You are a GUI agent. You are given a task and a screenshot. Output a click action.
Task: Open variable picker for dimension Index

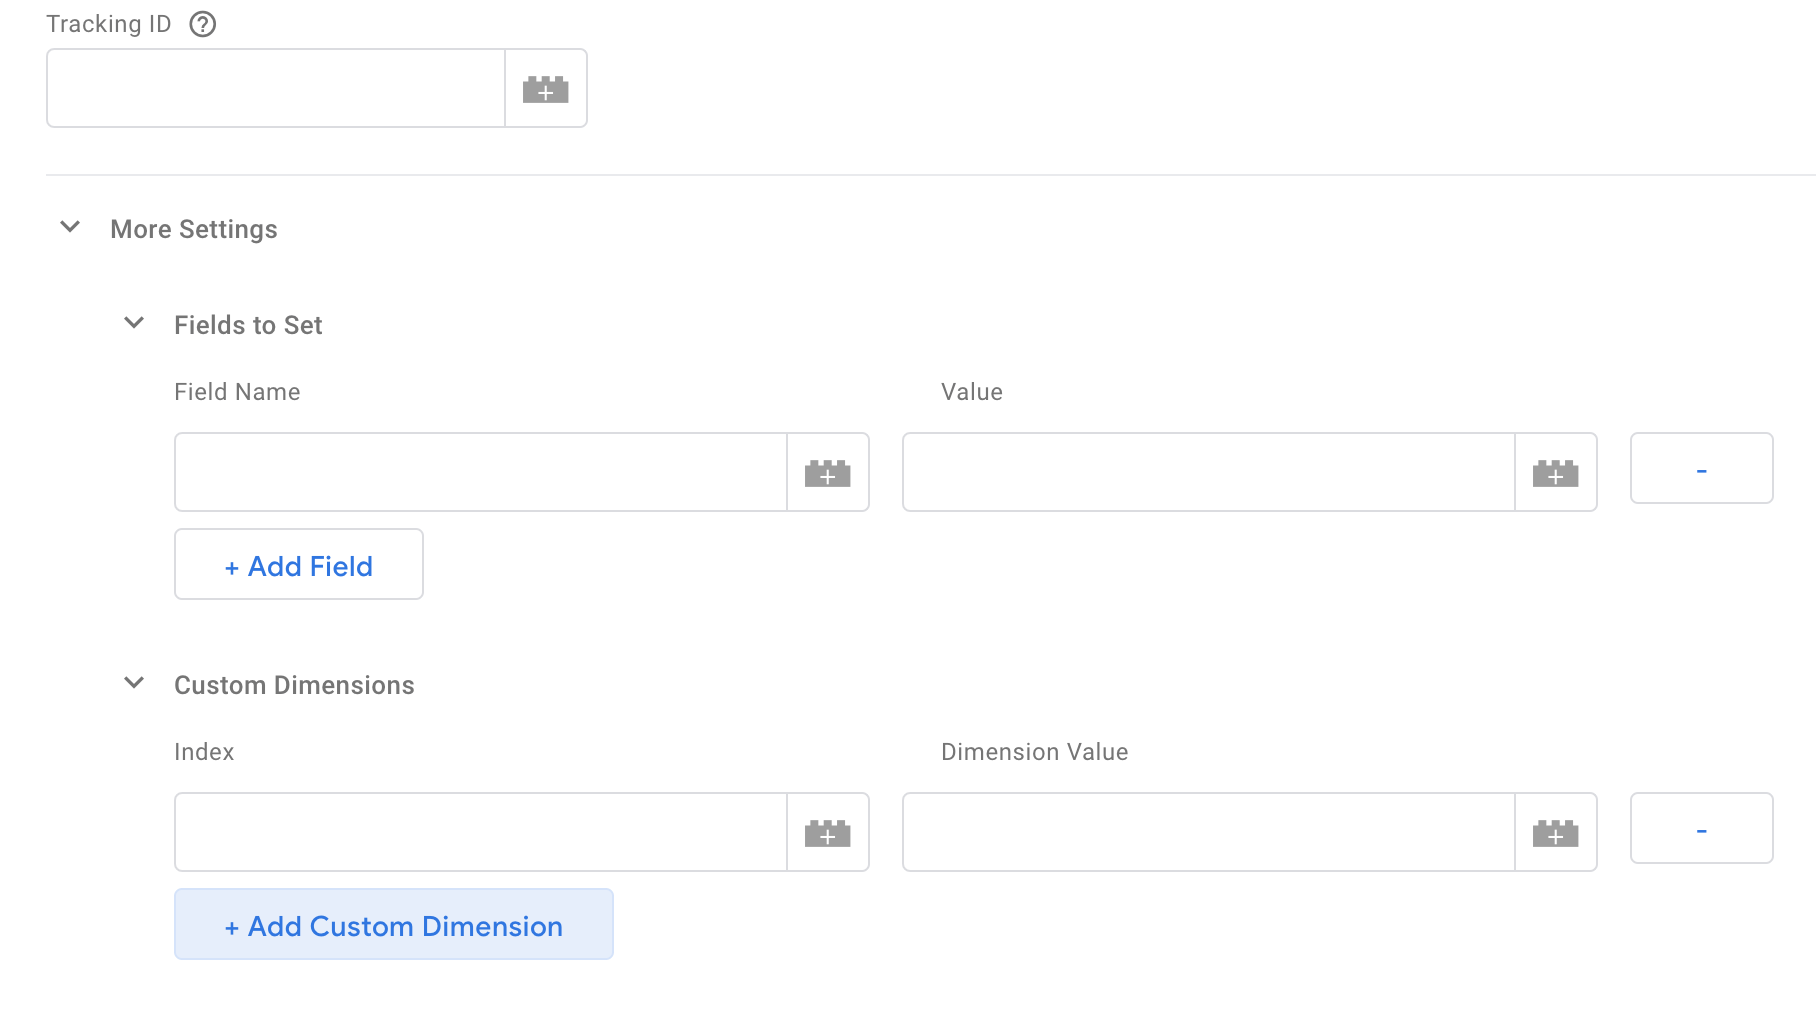828,833
